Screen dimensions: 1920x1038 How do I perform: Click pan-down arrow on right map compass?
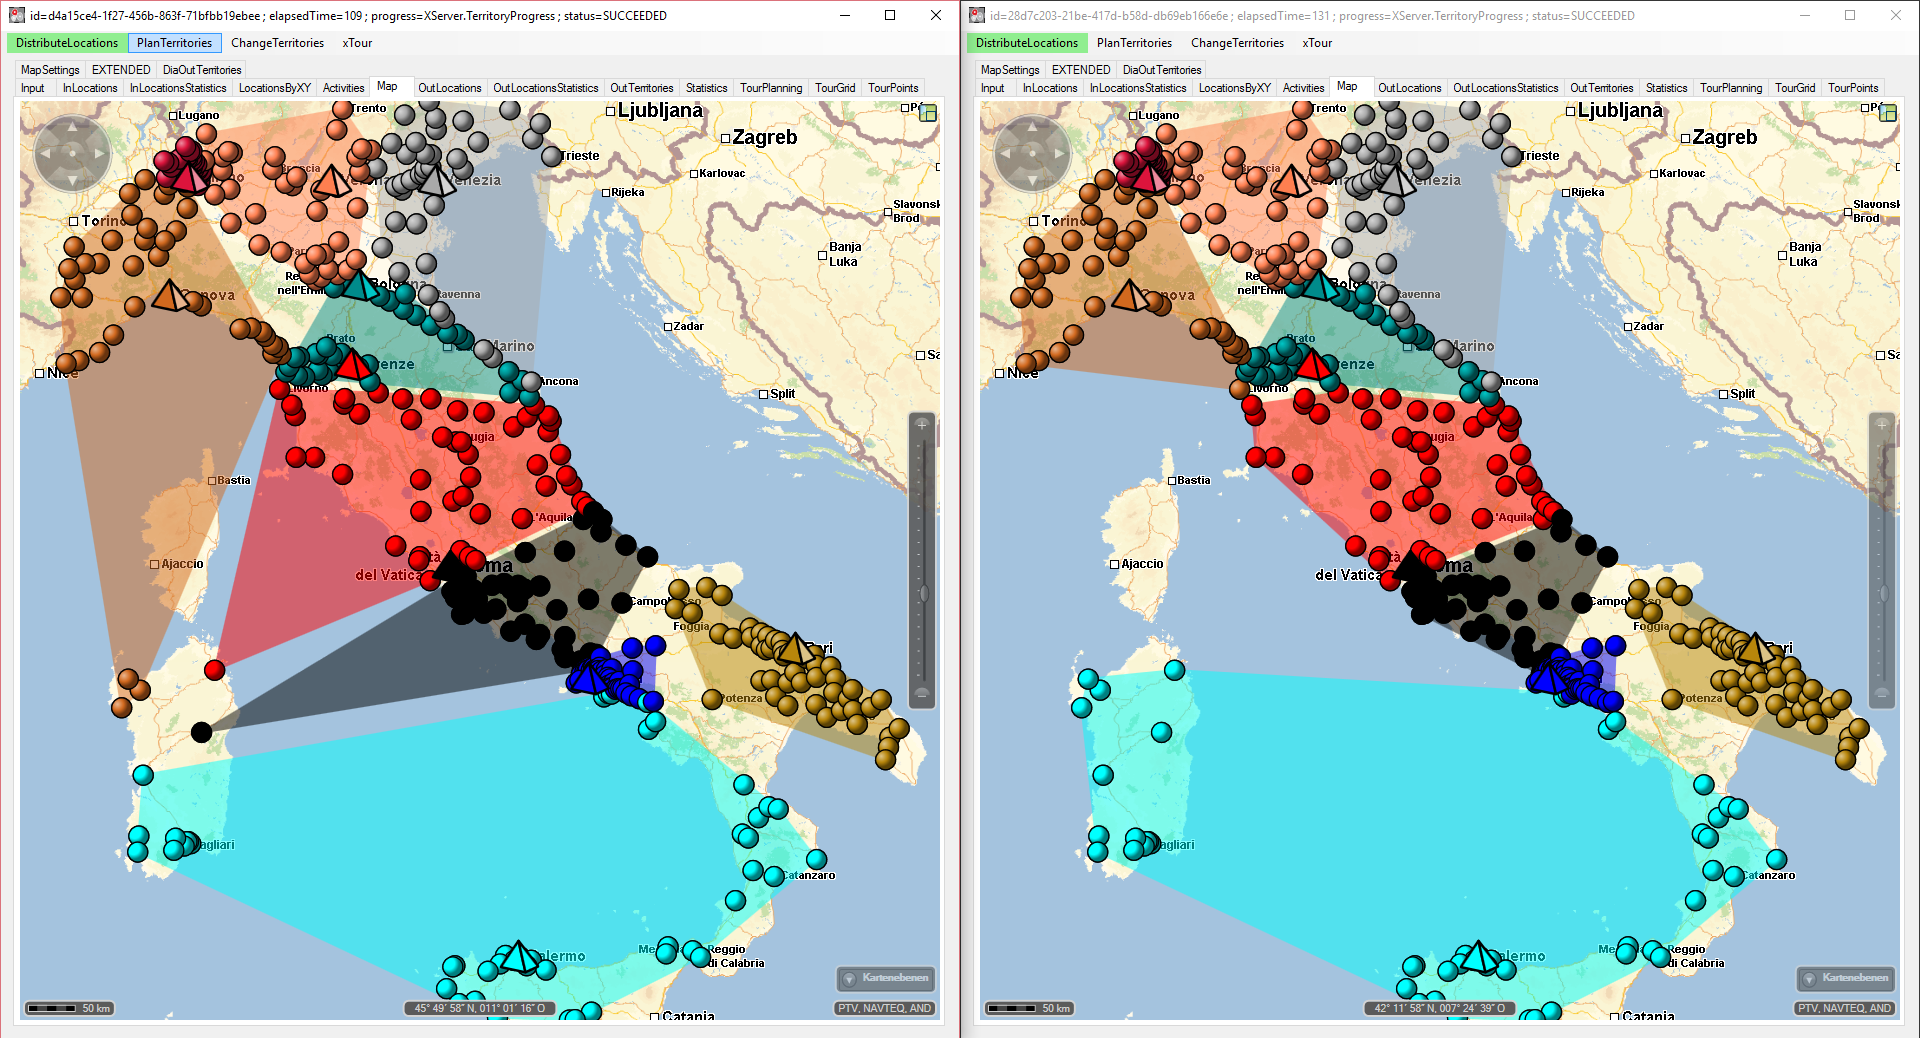pyautogui.click(x=1032, y=181)
